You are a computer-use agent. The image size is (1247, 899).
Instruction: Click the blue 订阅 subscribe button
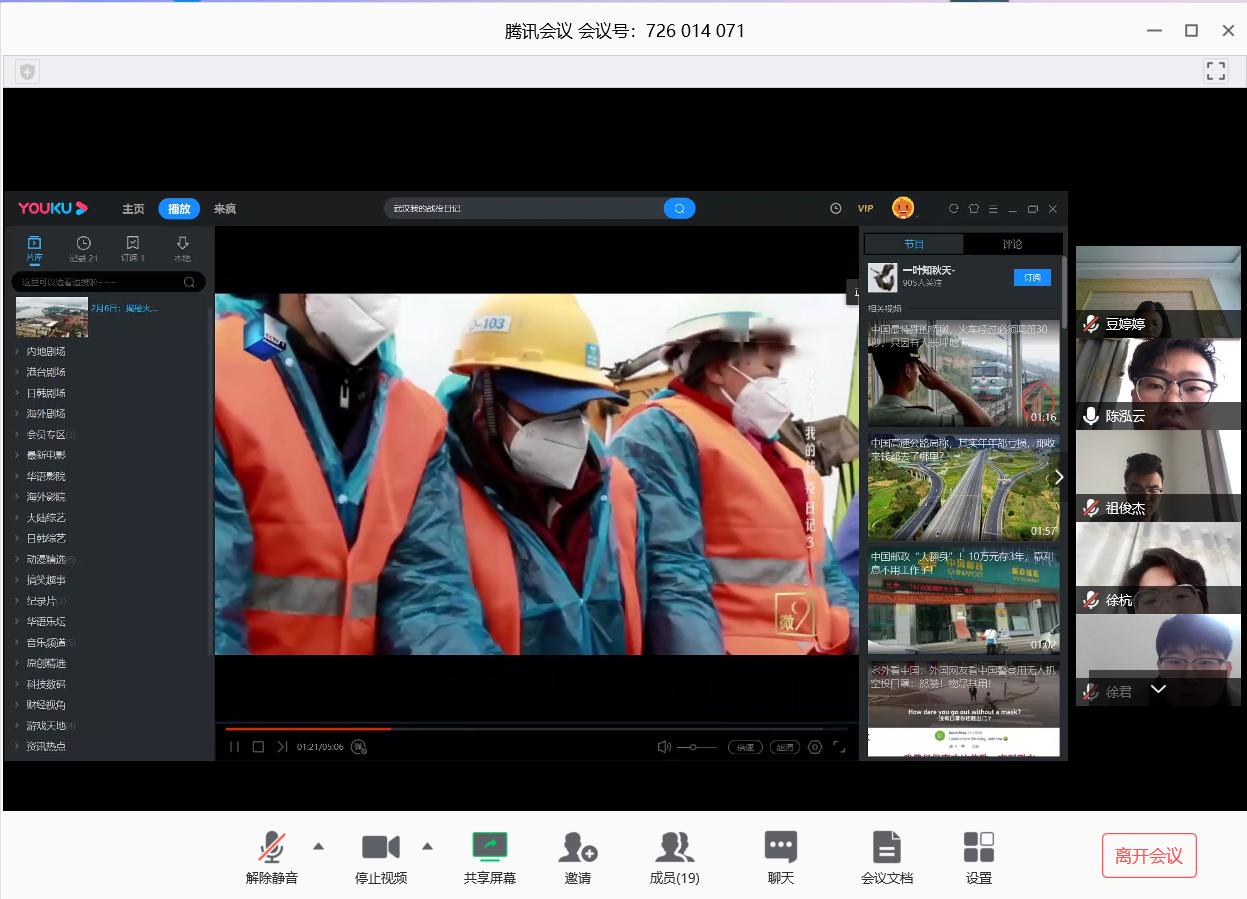point(1032,277)
